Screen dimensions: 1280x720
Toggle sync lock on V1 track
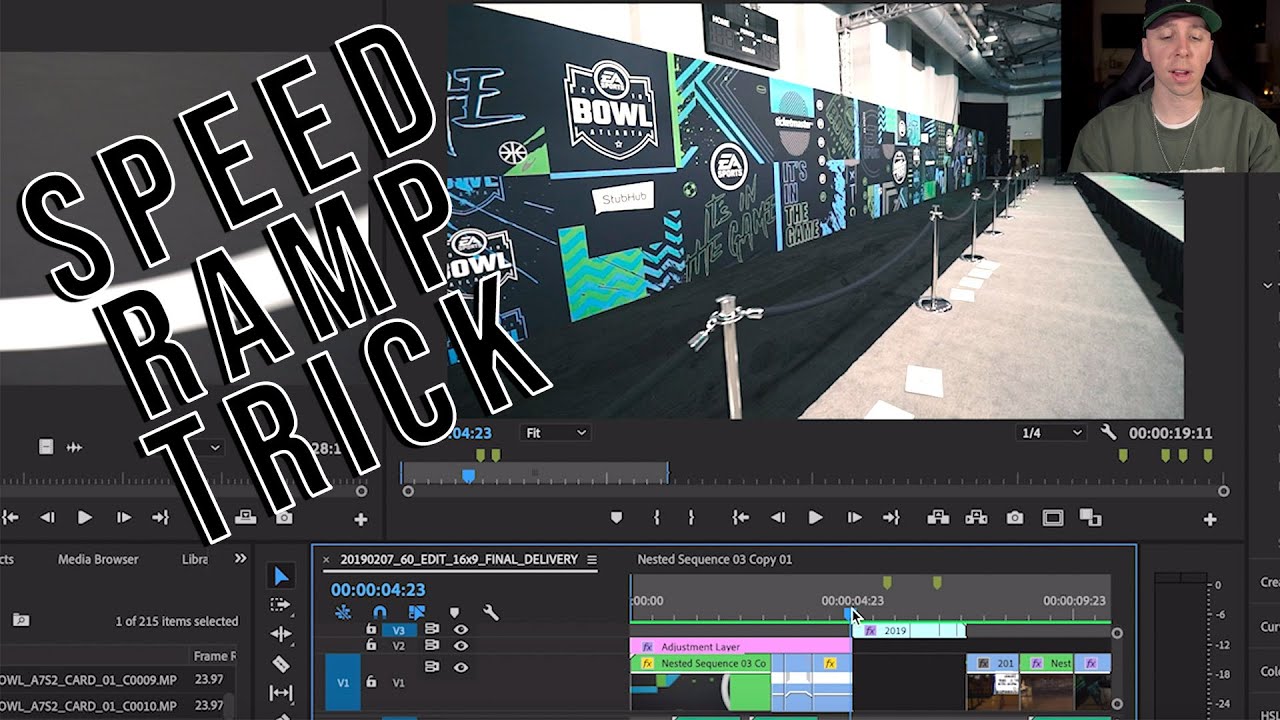pos(432,666)
